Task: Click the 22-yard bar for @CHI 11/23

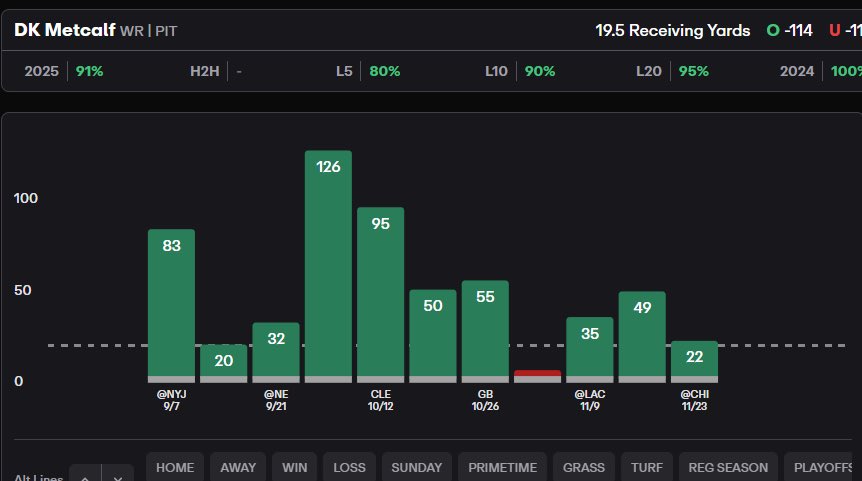Action: tap(694, 362)
